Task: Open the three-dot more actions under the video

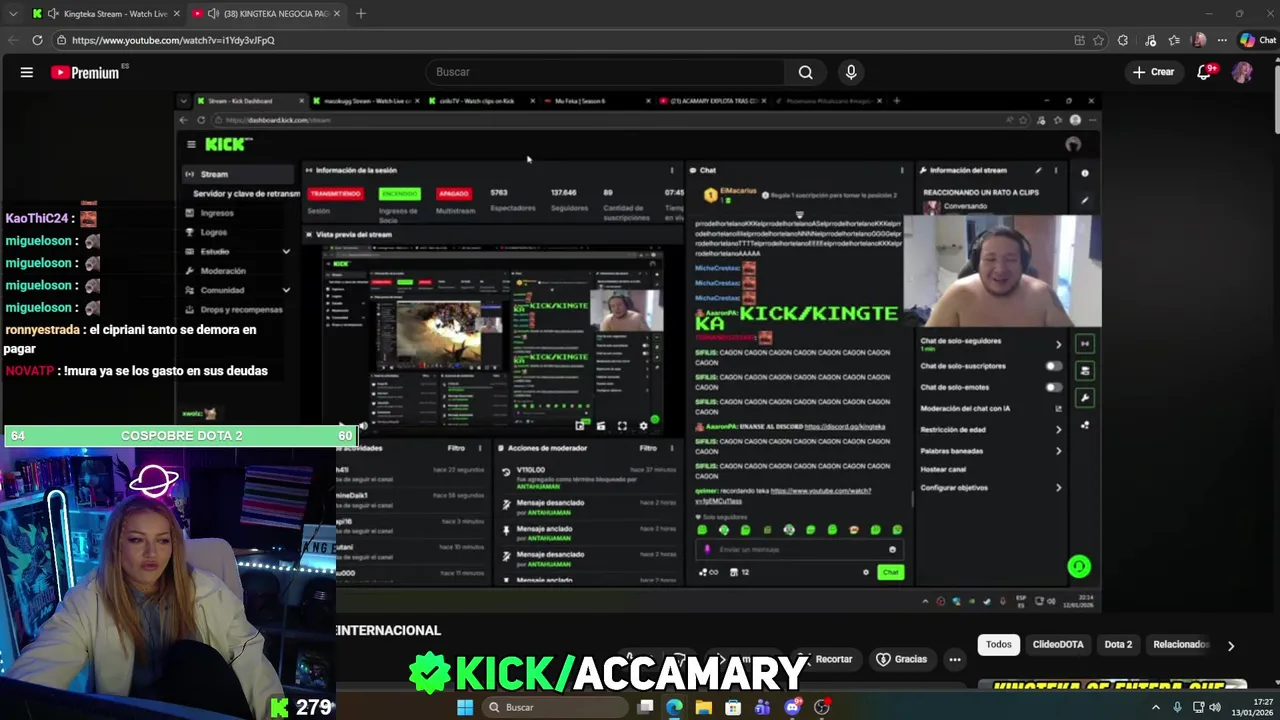Action: click(955, 659)
